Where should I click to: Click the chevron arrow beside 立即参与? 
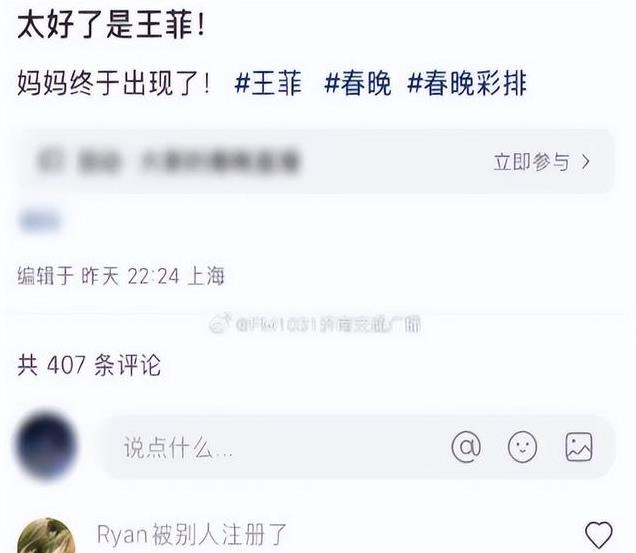585,162
